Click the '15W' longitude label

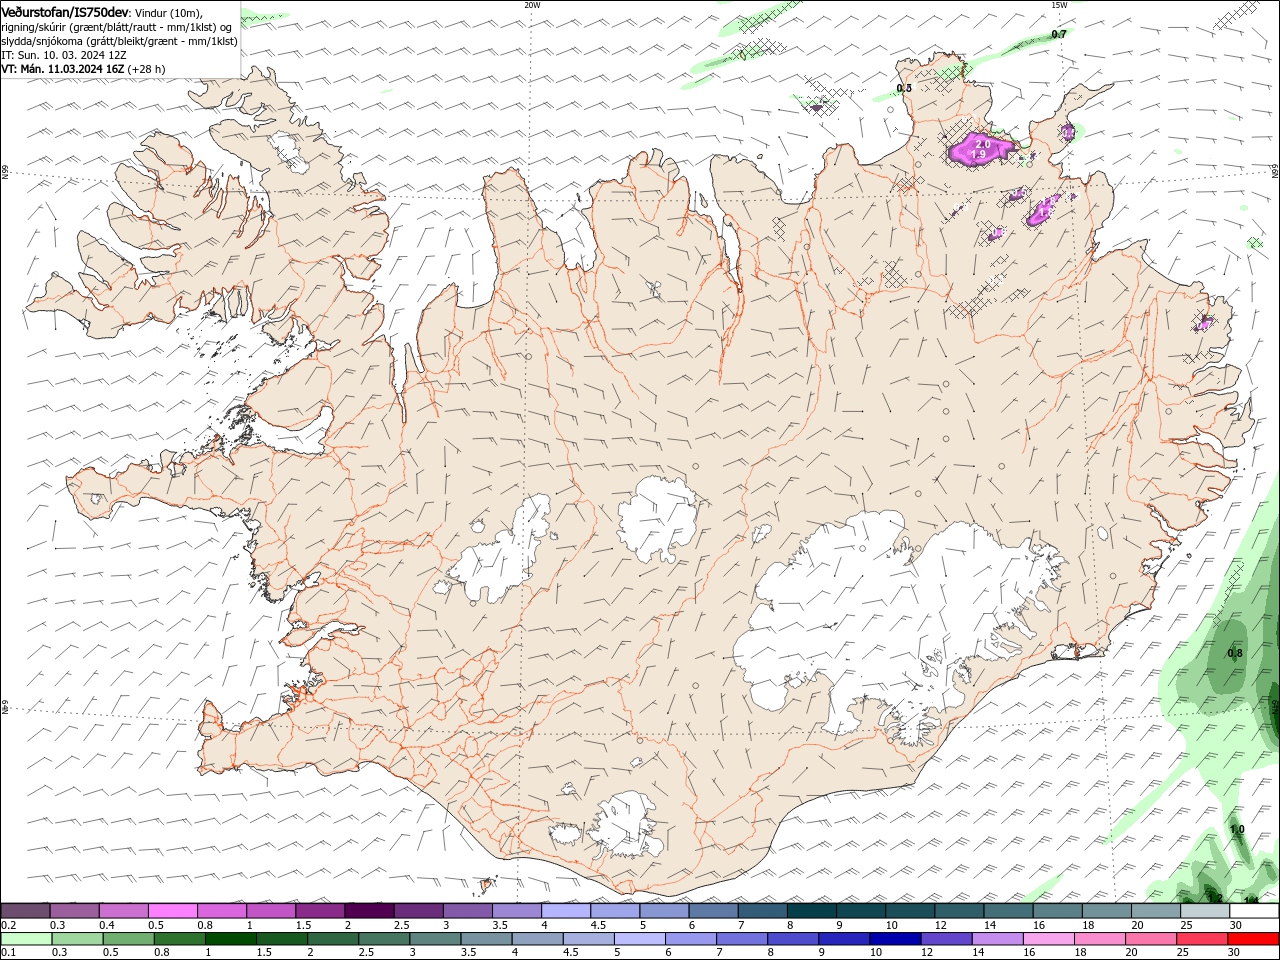1059,5
